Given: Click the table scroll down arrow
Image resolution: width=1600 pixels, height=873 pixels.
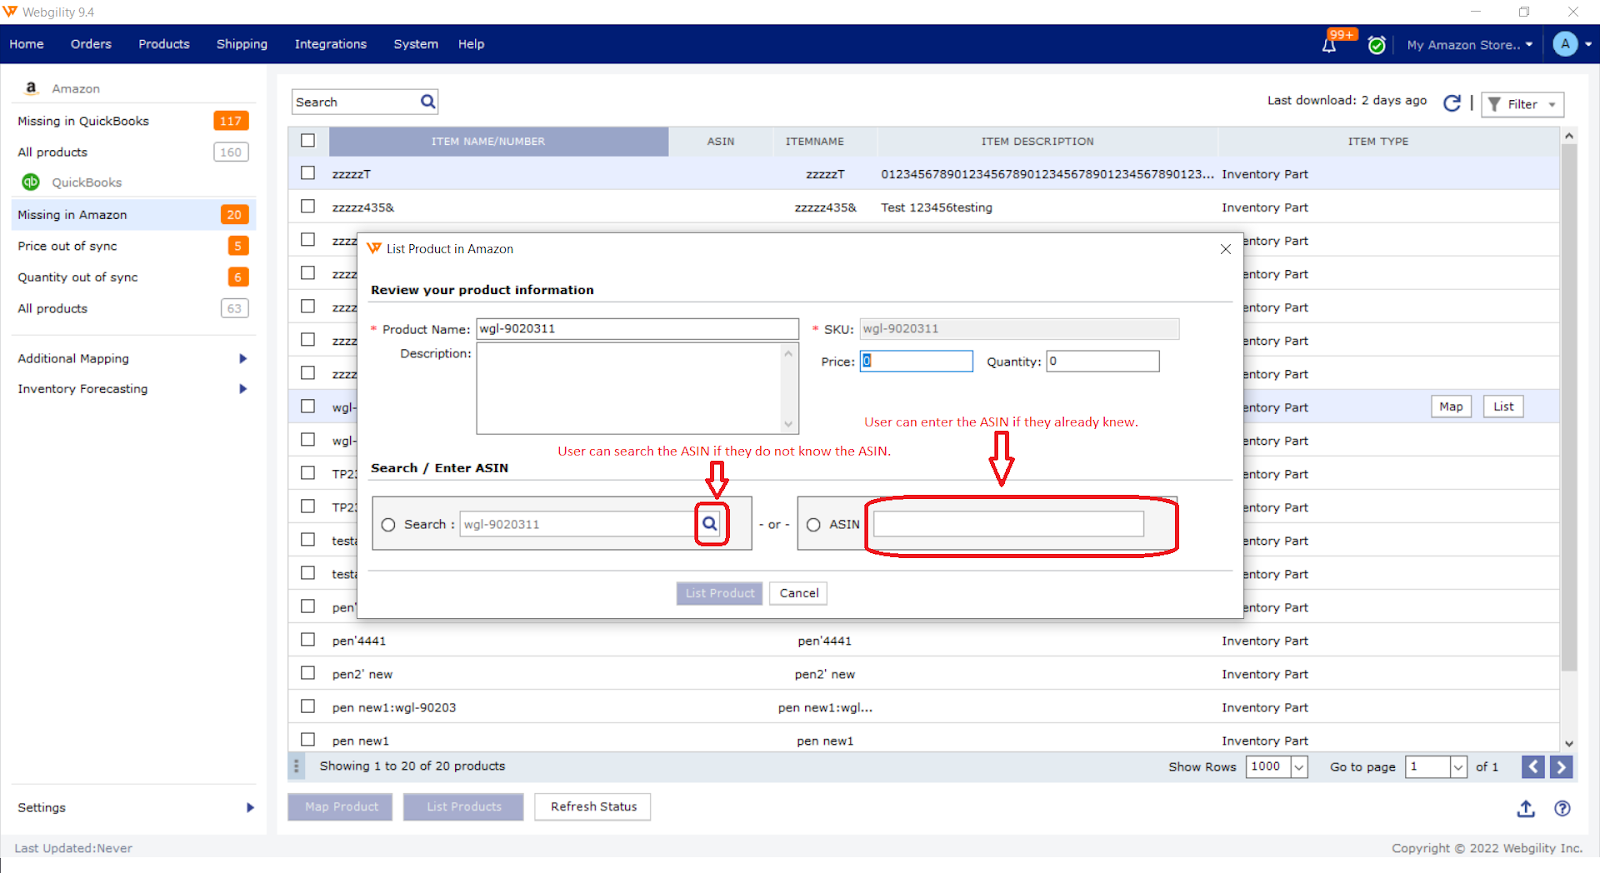Looking at the screenshot, I should coord(1569,744).
